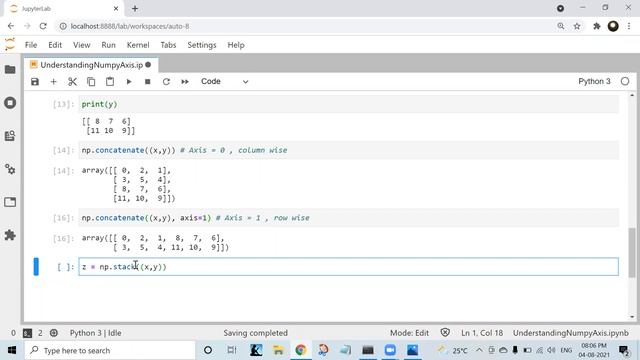Open browser extensions puzzle icon
The width and height of the screenshot is (640, 360).
click(x=597, y=26)
